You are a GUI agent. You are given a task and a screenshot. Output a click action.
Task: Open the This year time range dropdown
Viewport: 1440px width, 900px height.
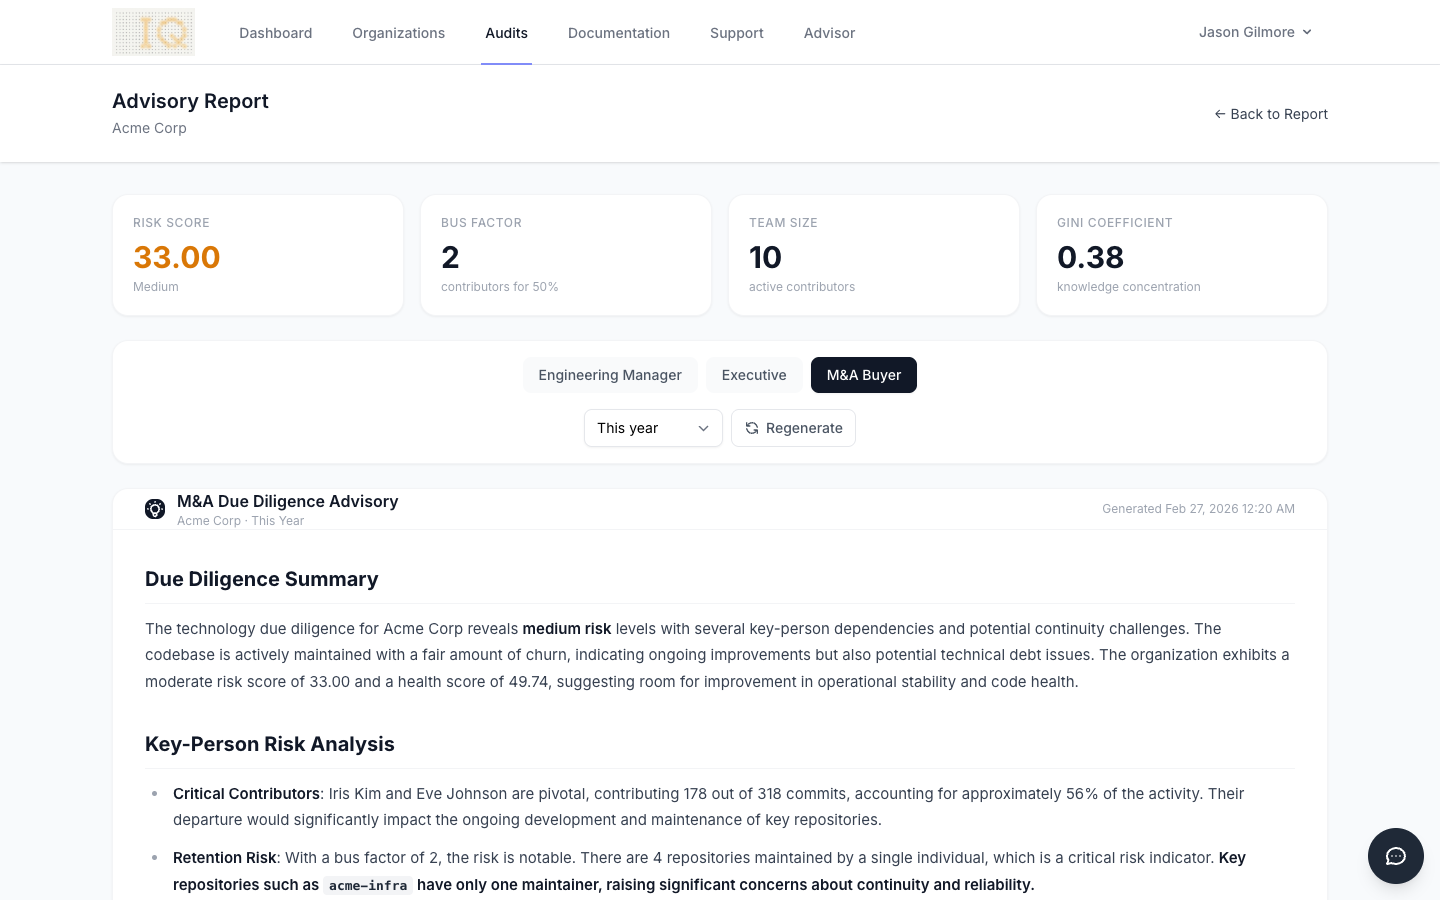653,428
